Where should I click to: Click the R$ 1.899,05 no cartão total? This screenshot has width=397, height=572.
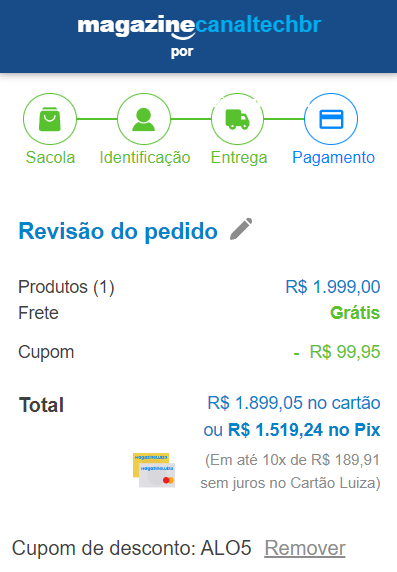point(294,403)
